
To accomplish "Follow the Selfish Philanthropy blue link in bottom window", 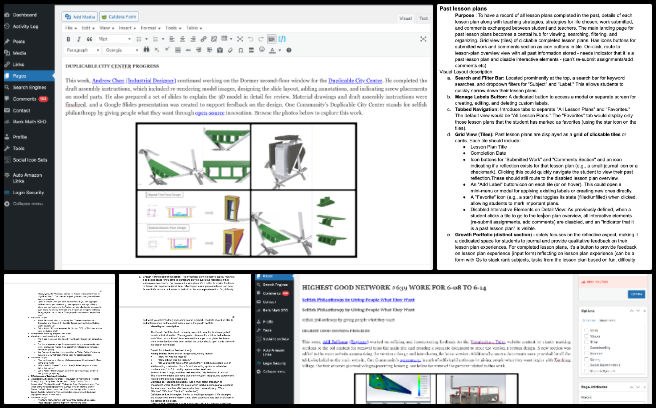I will point(358,300).
